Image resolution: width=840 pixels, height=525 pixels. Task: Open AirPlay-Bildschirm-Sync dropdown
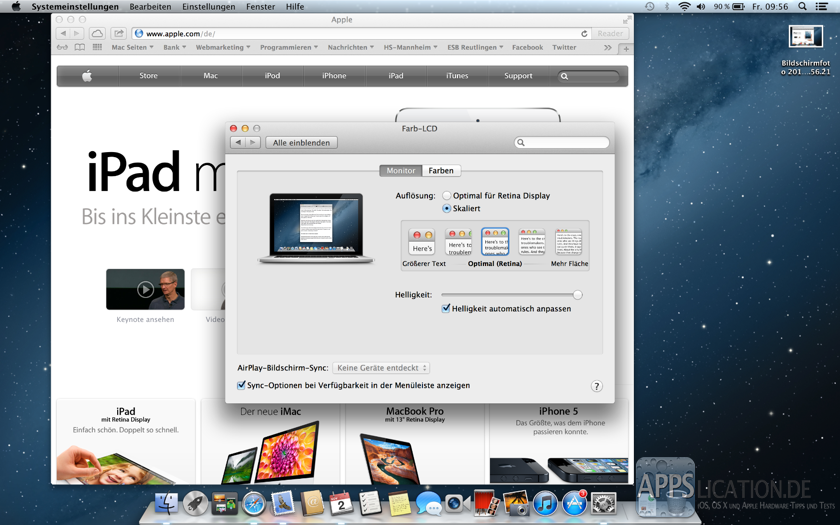381,368
